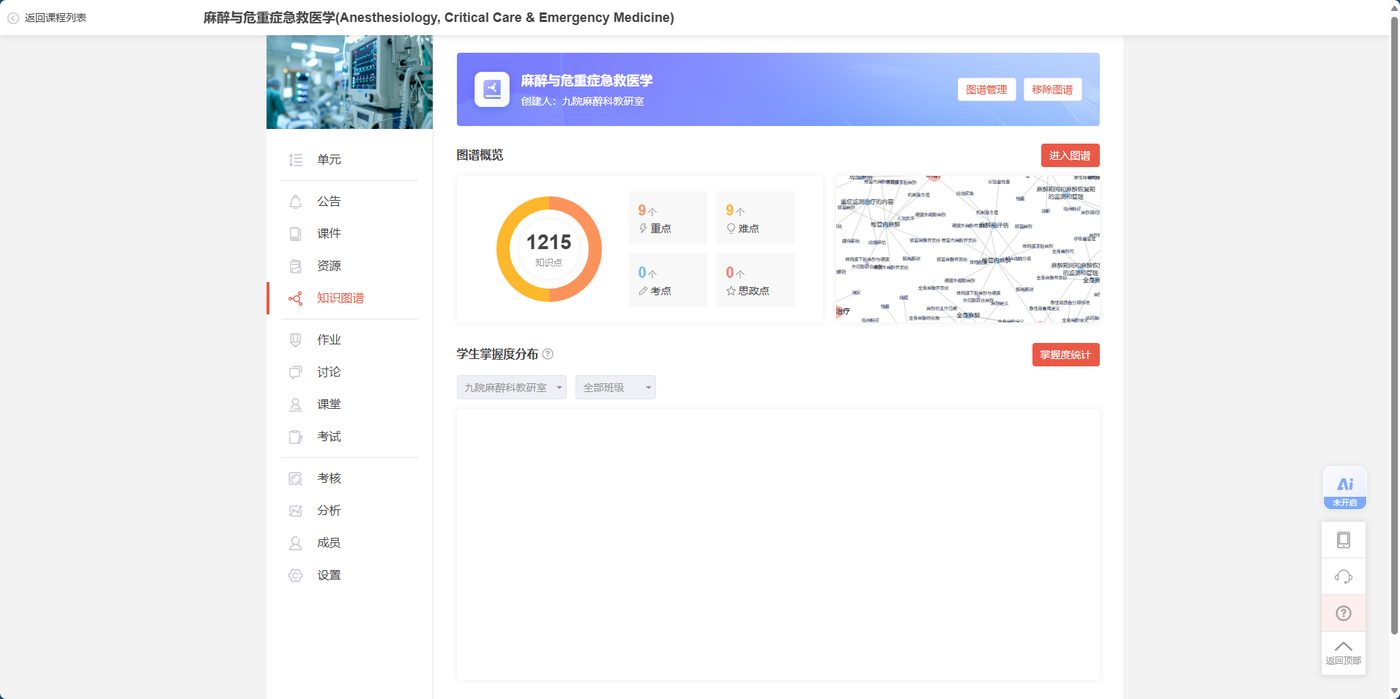The image size is (1400, 699).
Task: Click the course cover image thumbnail
Action: (x=350, y=82)
